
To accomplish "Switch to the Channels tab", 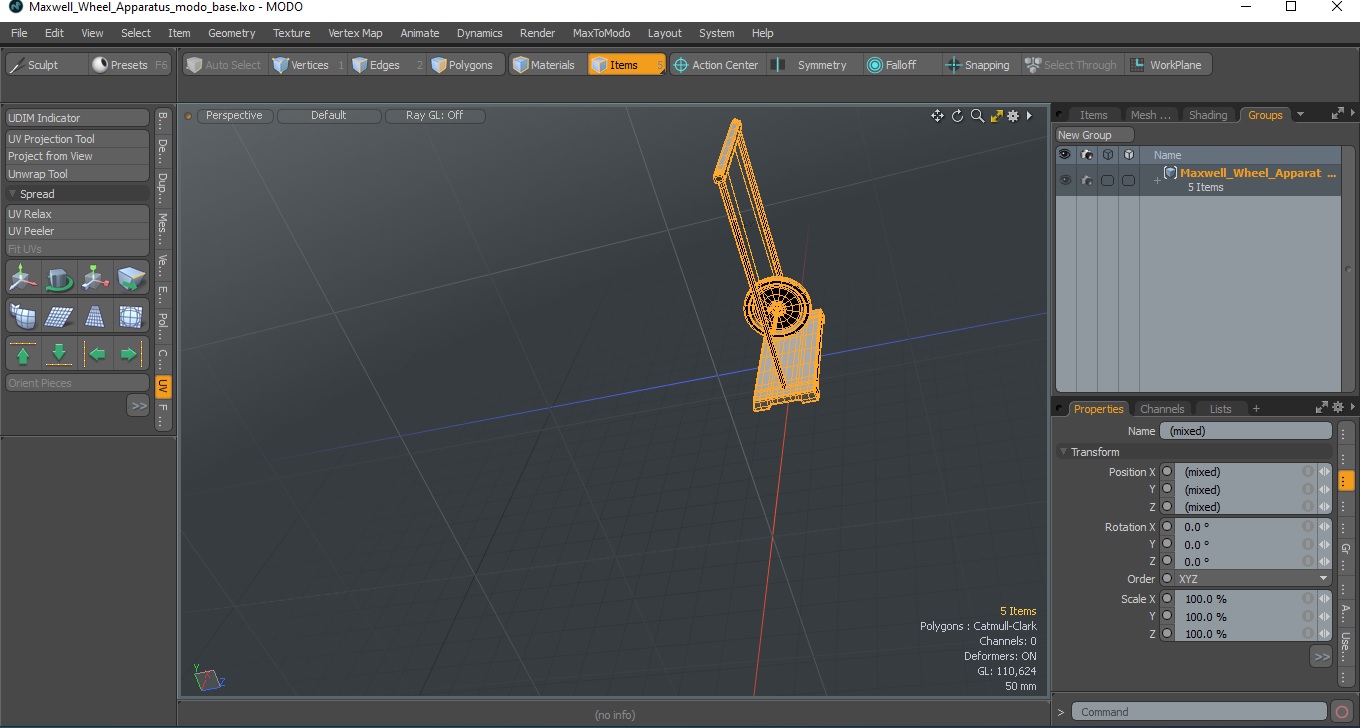I will (x=1162, y=409).
